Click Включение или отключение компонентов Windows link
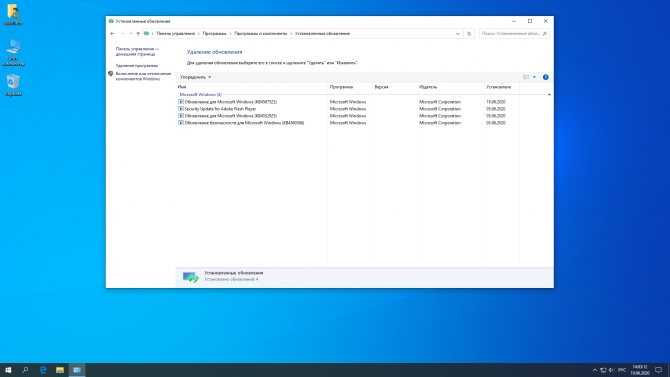This screenshot has height=377, width=670. pos(143,76)
